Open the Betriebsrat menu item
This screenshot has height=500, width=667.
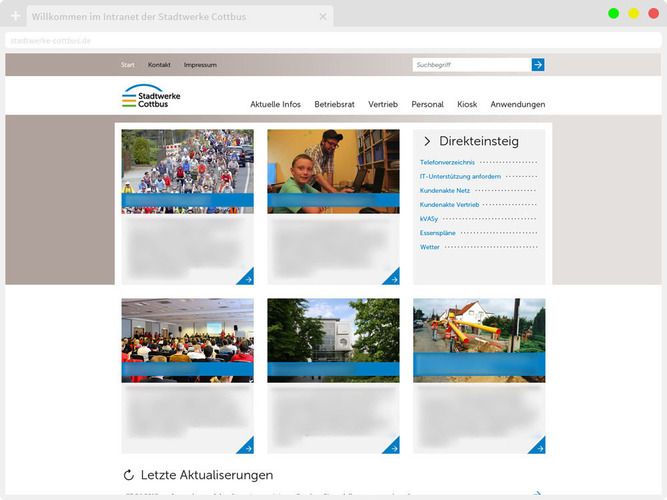coord(334,105)
